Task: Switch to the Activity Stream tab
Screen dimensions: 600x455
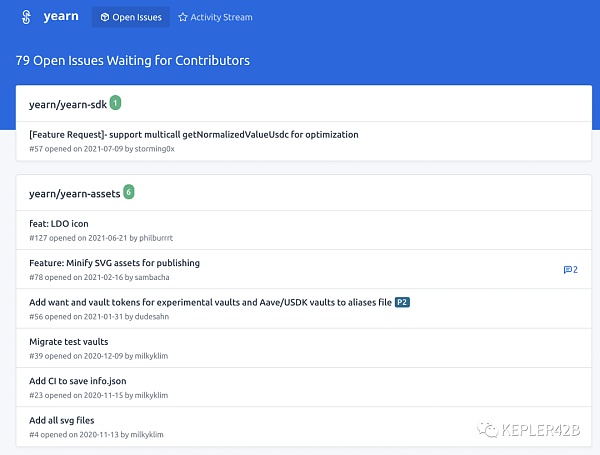Action: point(215,17)
